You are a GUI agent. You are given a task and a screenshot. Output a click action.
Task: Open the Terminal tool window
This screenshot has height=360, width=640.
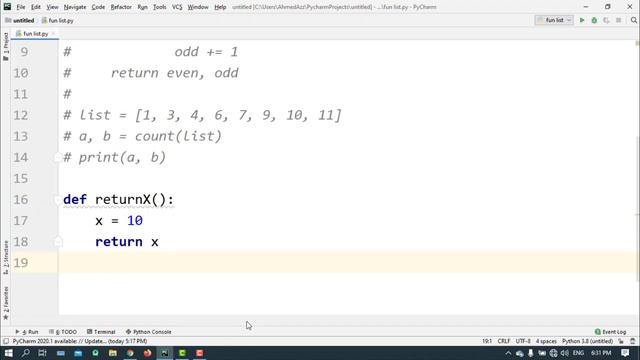[101, 332]
